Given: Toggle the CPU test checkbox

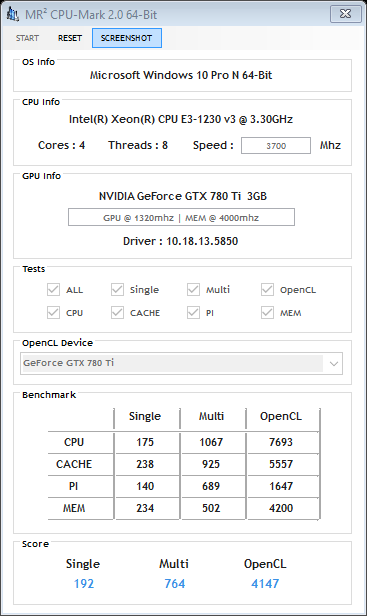Looking at the screenshot, I should click(x=53, y=313).
